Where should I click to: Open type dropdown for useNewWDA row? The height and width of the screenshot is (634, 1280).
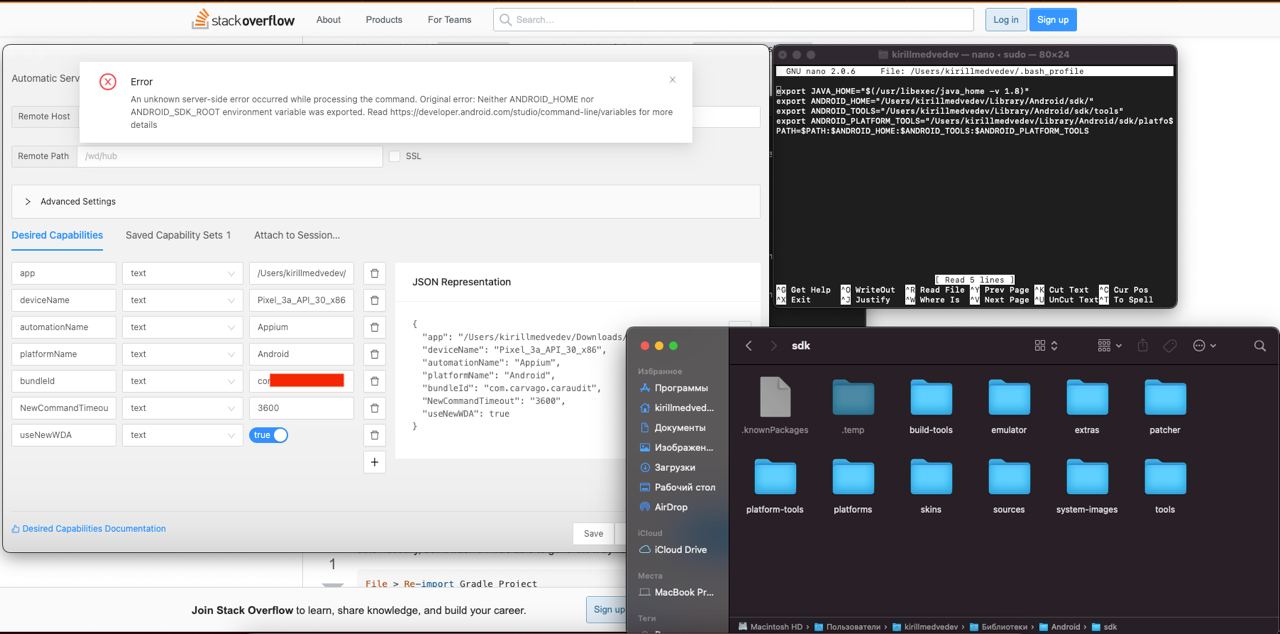click(x=182, y=435)
